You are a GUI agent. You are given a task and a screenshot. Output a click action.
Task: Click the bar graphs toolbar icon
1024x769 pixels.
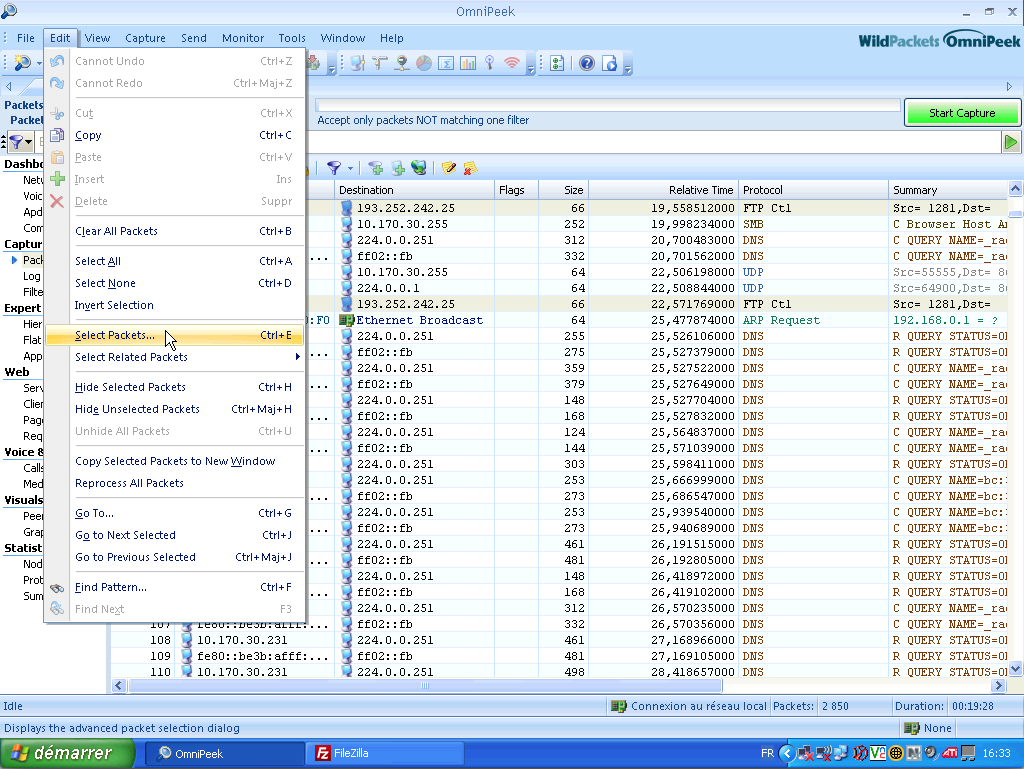pyautogui.click(x=468, y=63)
